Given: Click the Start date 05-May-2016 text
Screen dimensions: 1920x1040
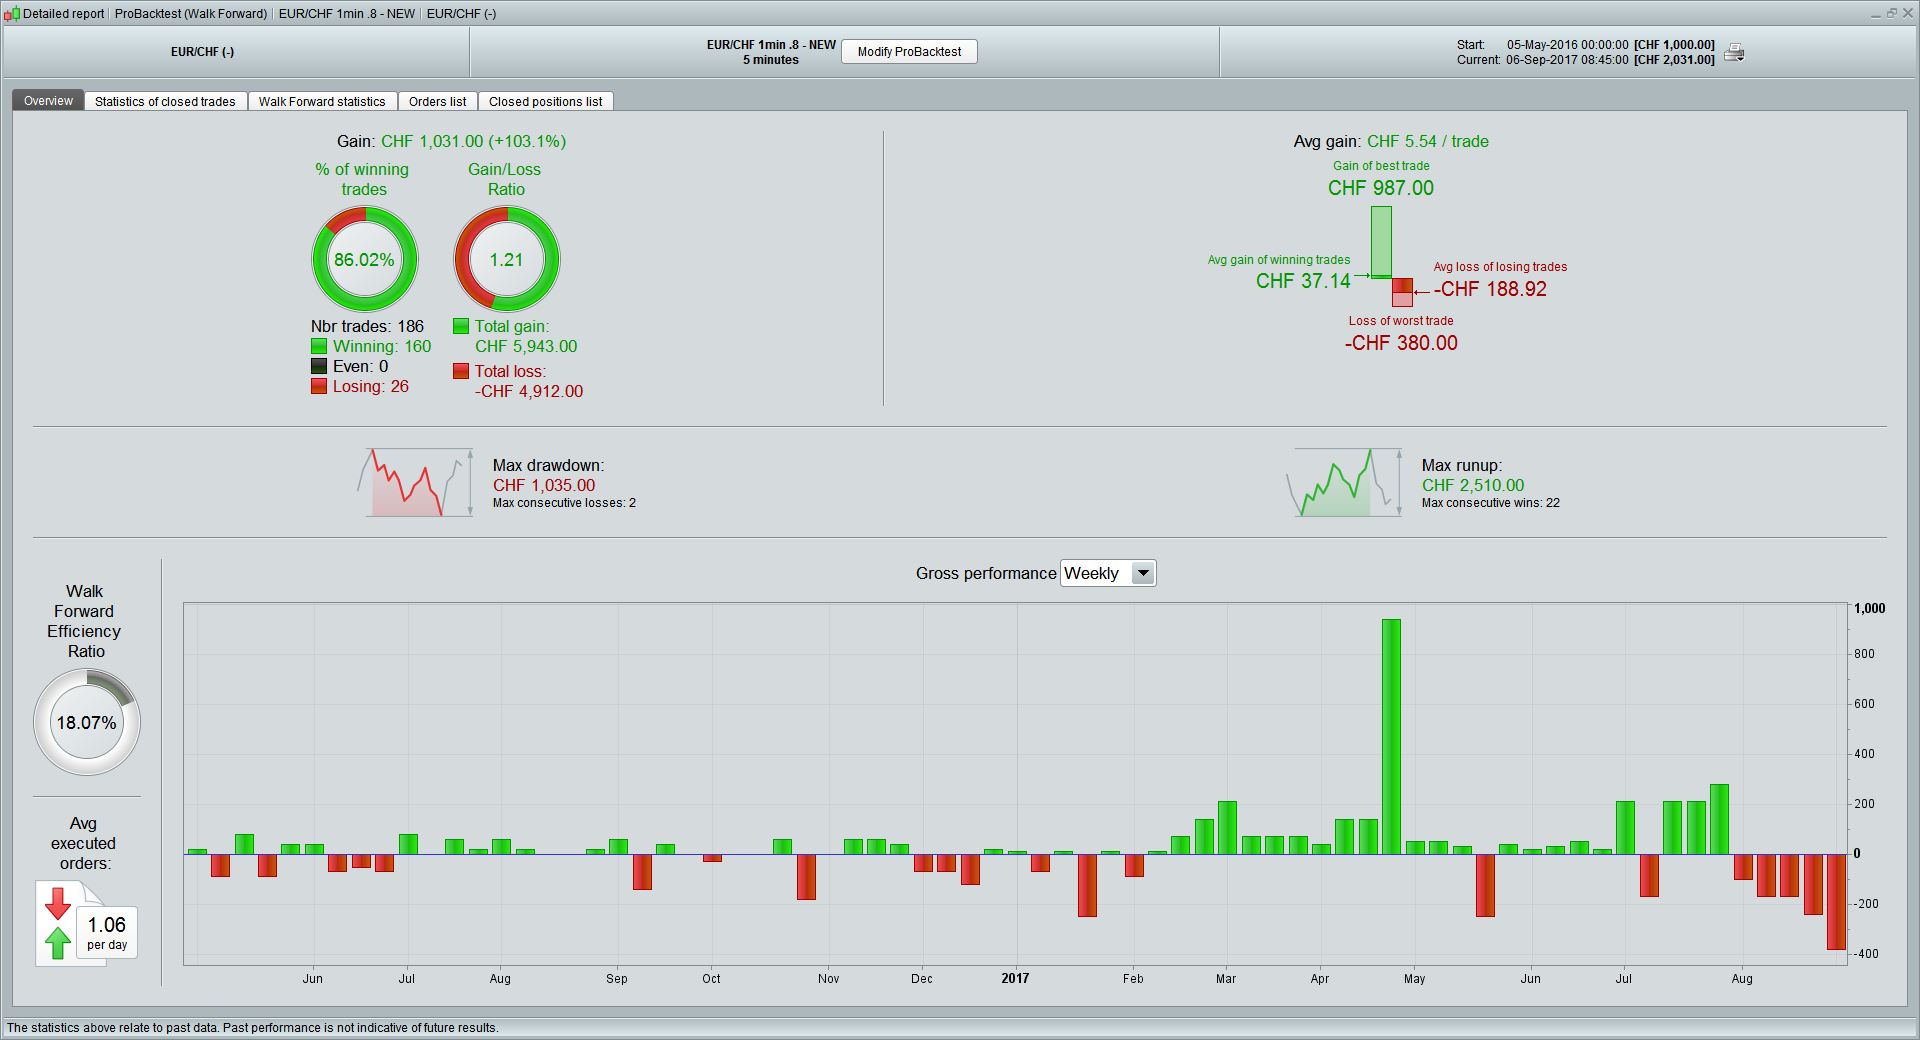Looking at the screenshot, I should pos(1567,45).
